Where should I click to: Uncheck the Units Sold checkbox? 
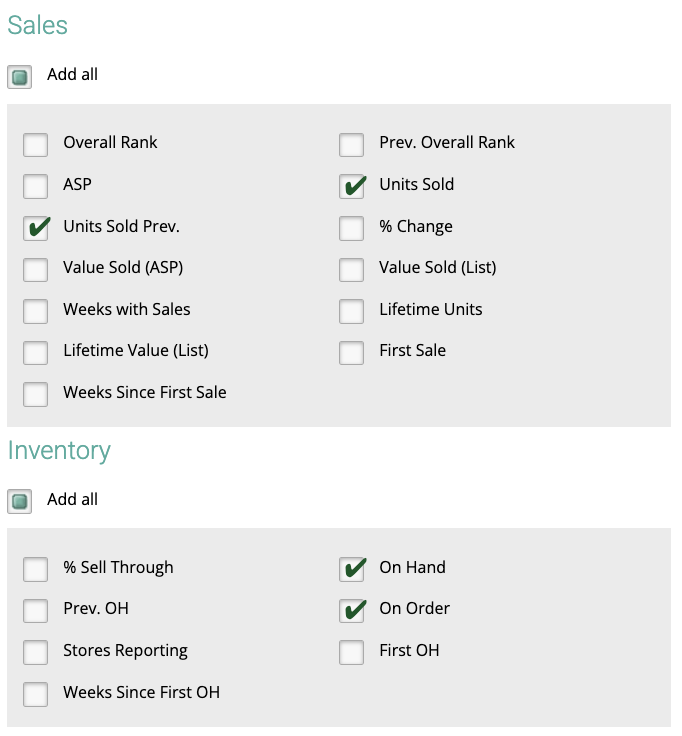[351, 186]
